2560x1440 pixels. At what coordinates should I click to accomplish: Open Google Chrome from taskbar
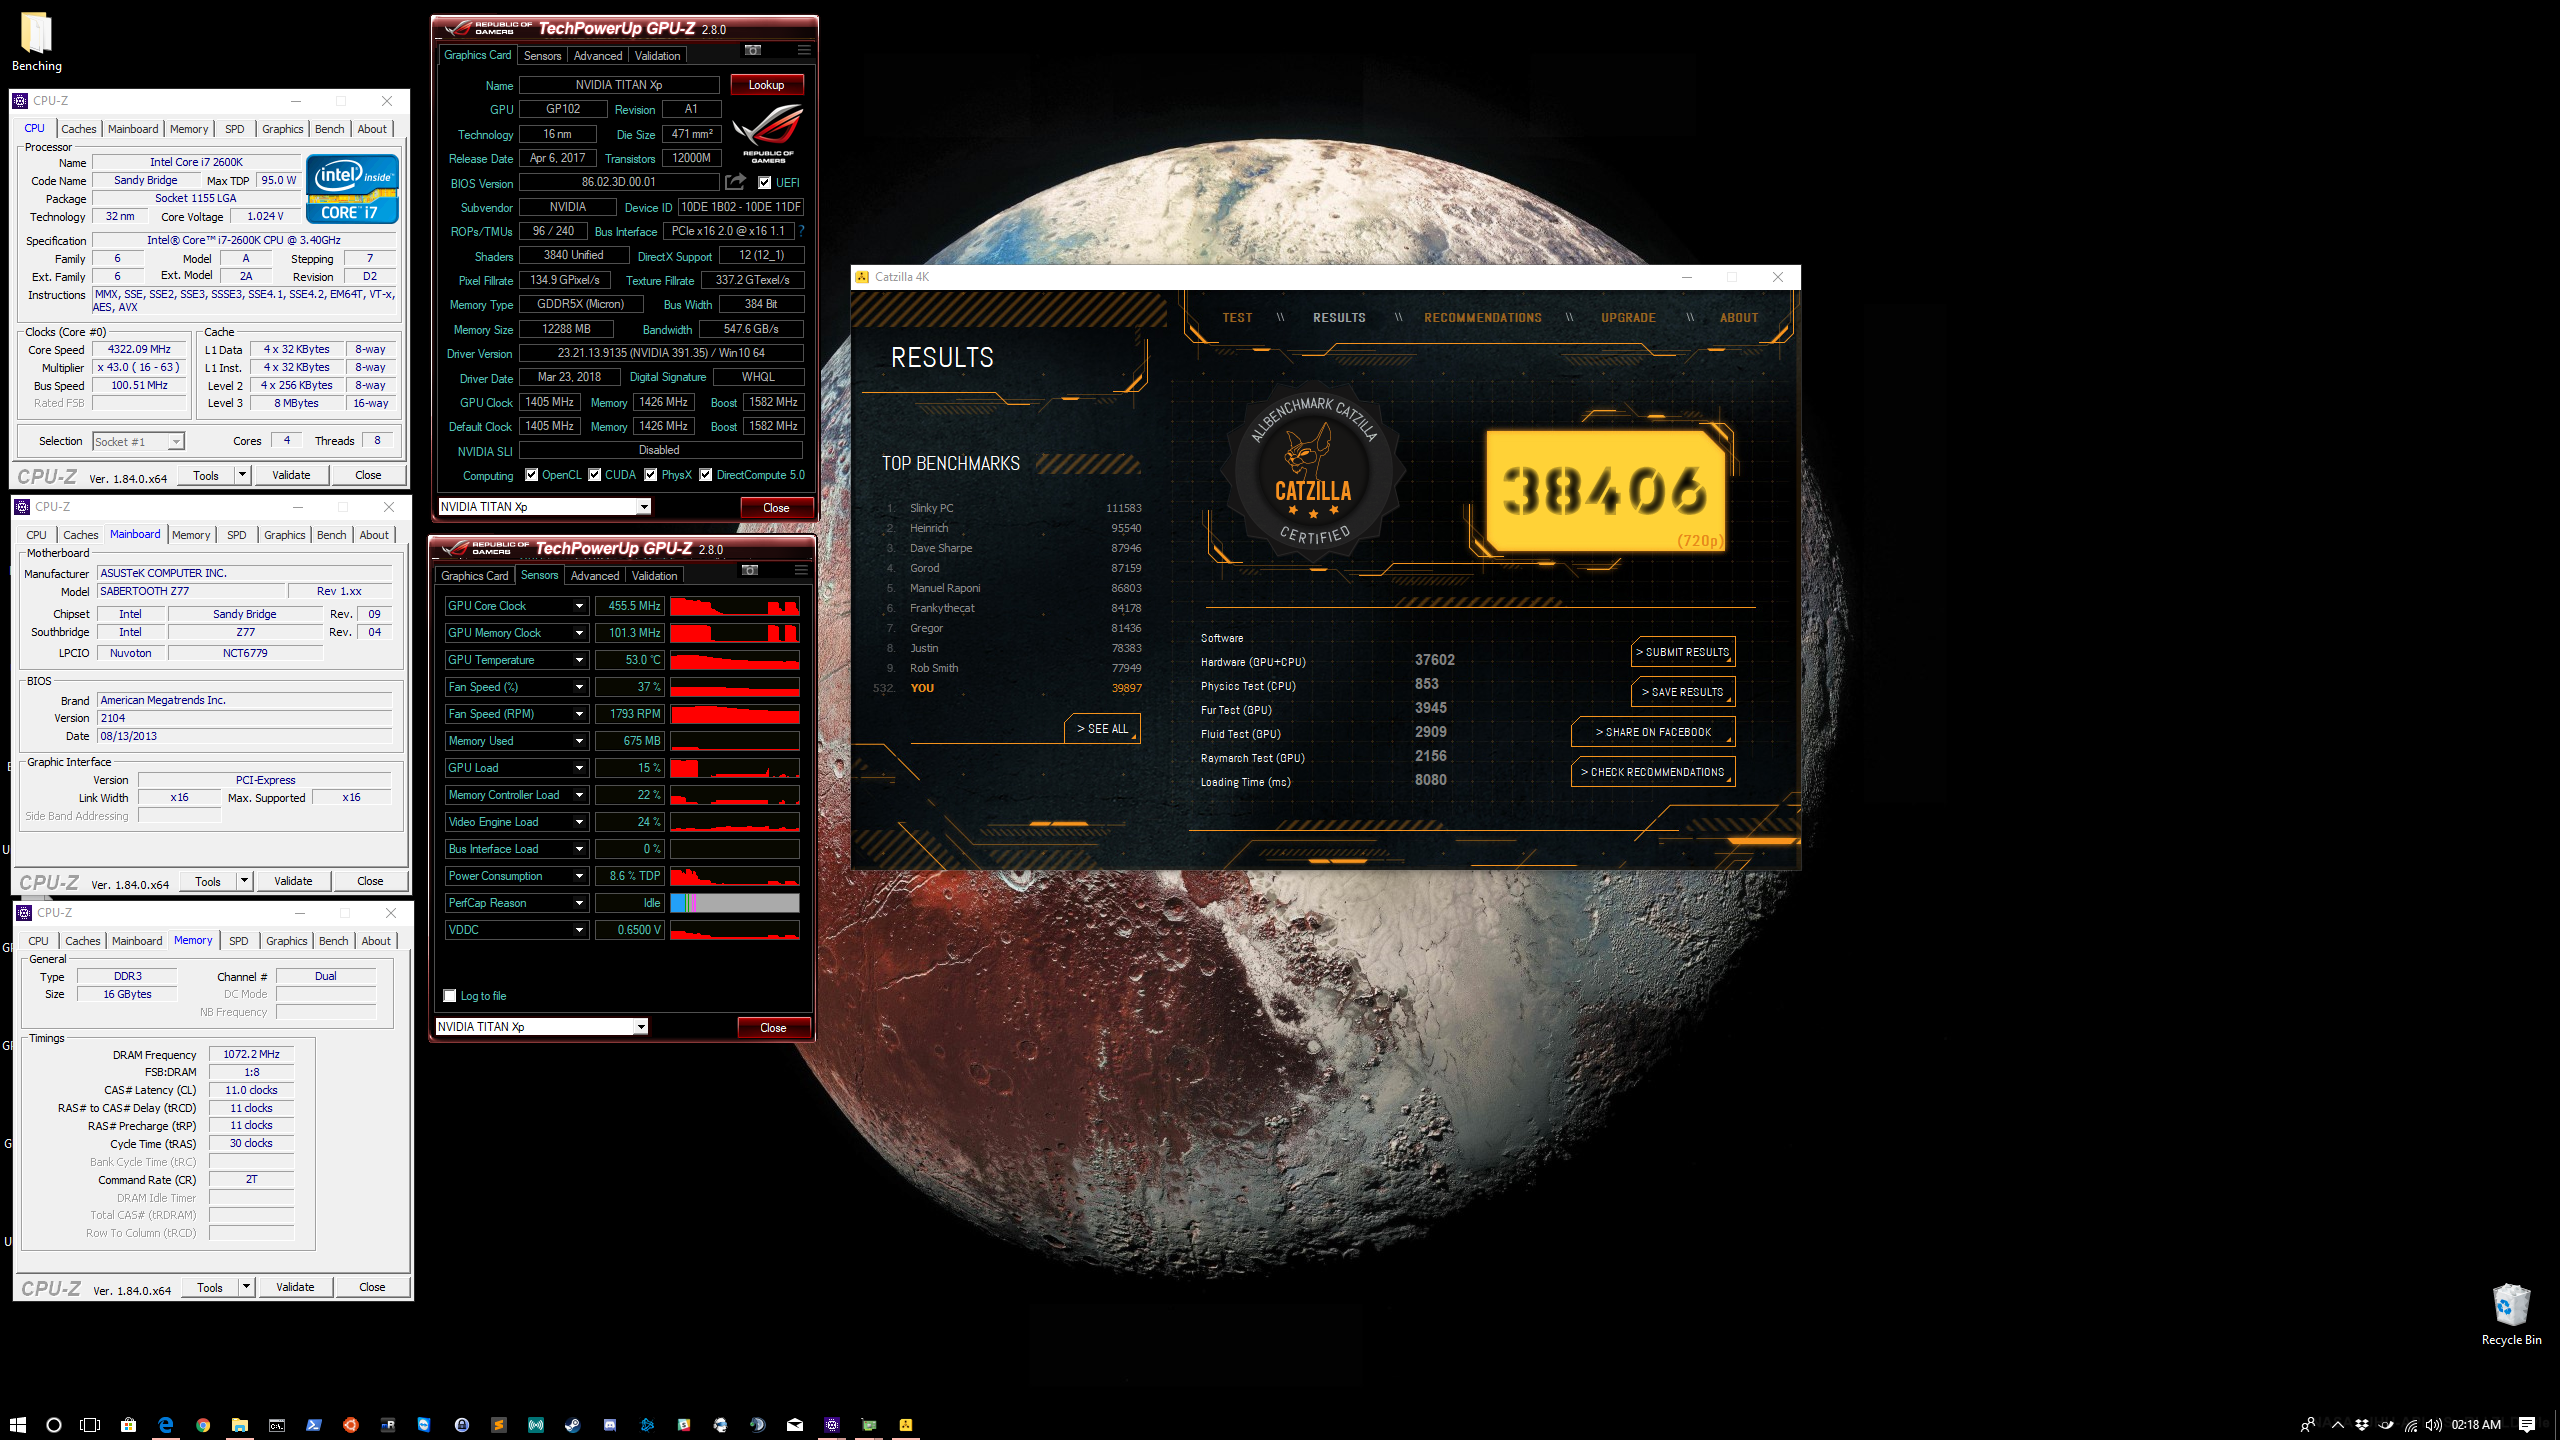tap(203, 1424)
